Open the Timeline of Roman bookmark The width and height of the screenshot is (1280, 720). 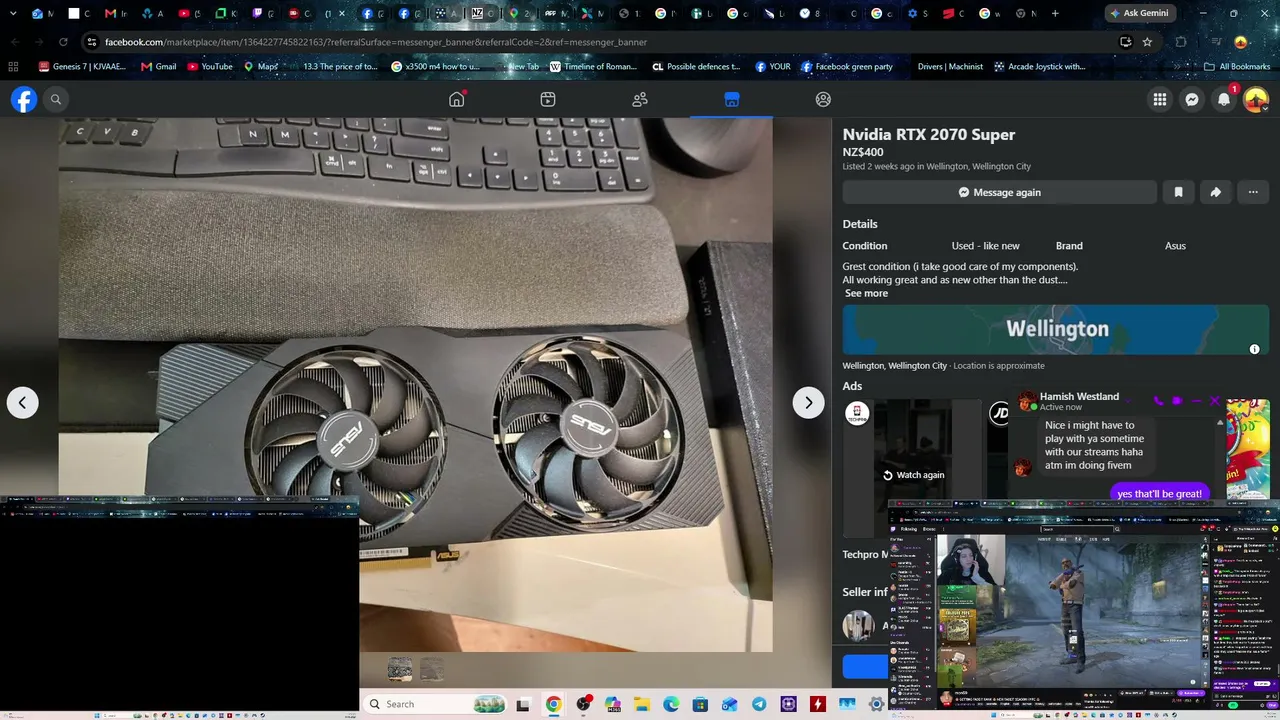tap(593, 67)
